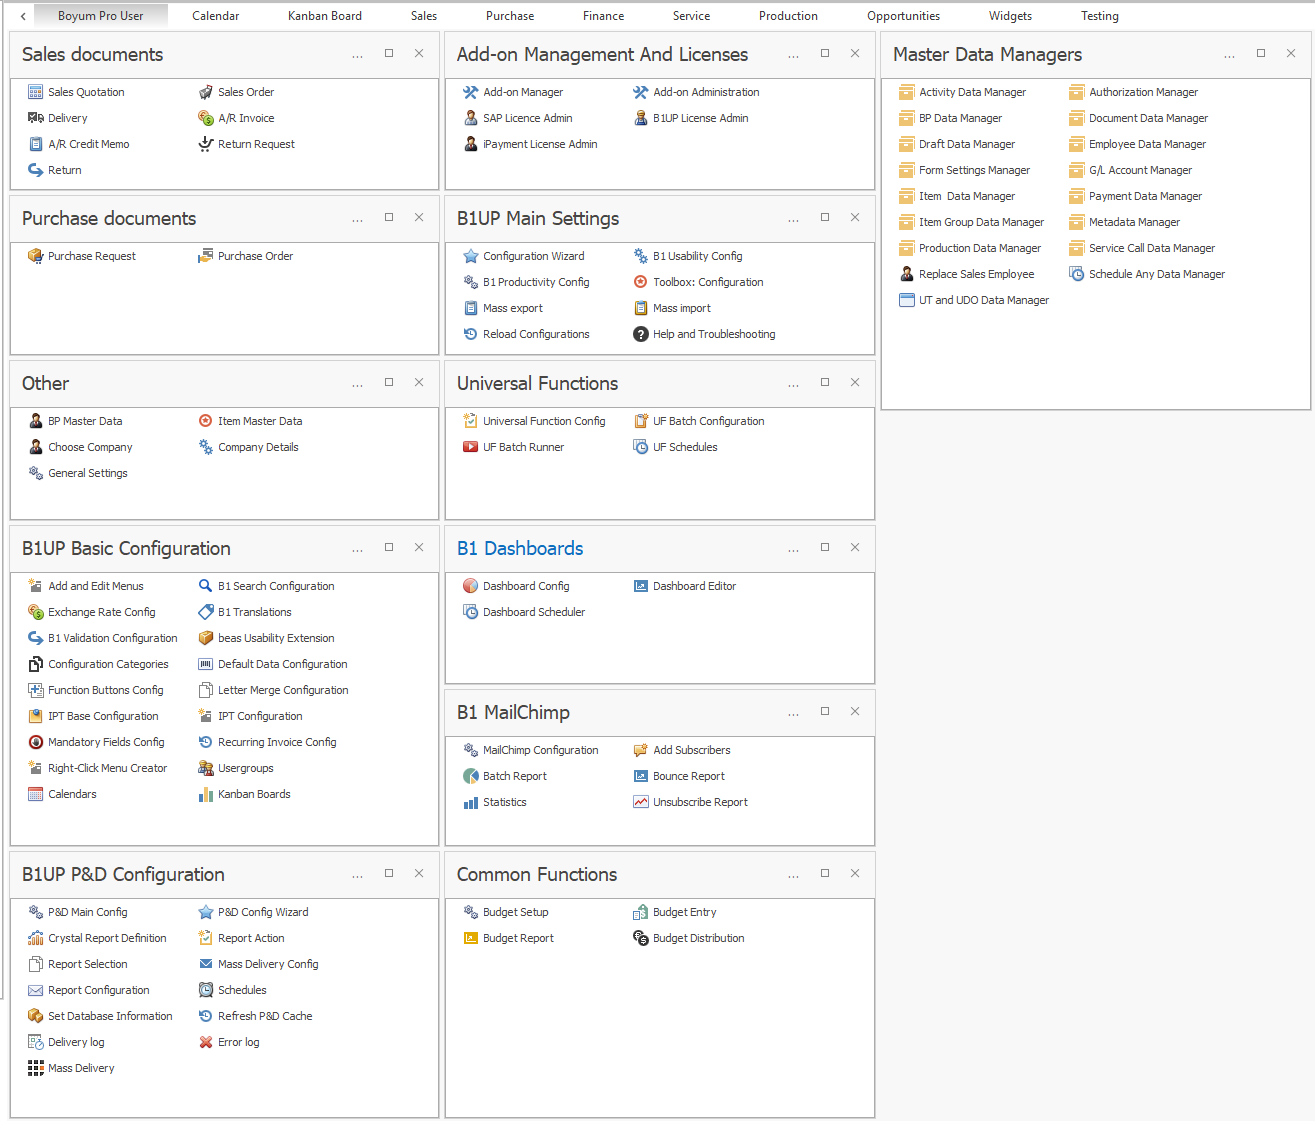Click the Purchase Order icon
Image resolution: width=1315 pixels, height=1123 pixels.
point(206,256)
